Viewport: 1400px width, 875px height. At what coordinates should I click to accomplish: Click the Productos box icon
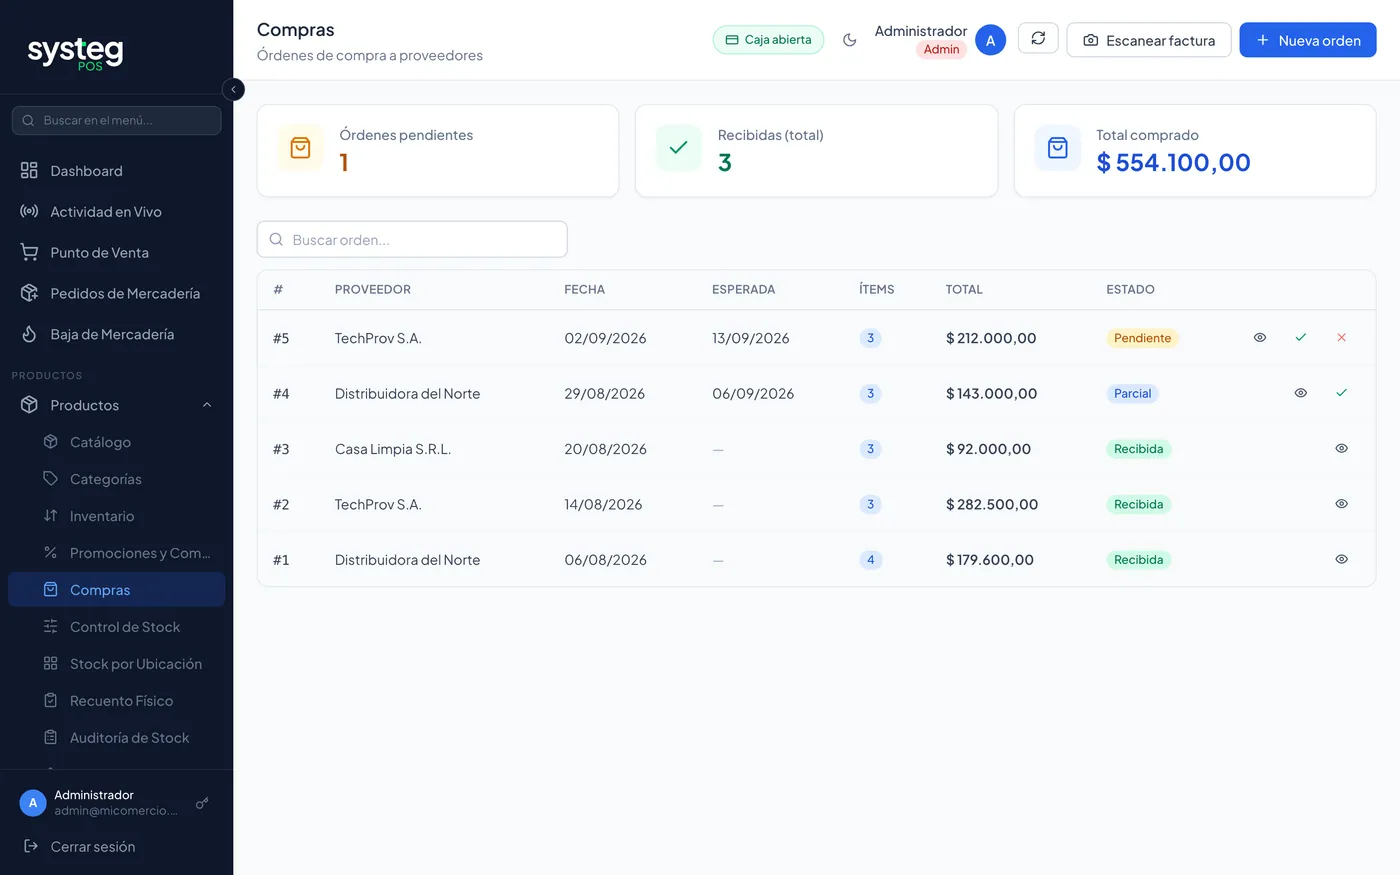pyautogui.click(x=29, y=405)
